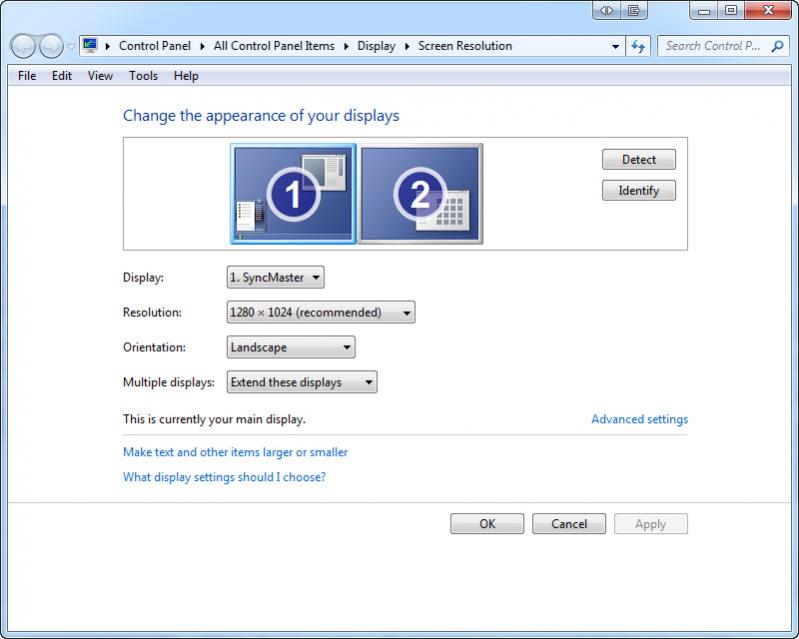Open the Help menu
799x639 pixels.
tap(186, 76)
